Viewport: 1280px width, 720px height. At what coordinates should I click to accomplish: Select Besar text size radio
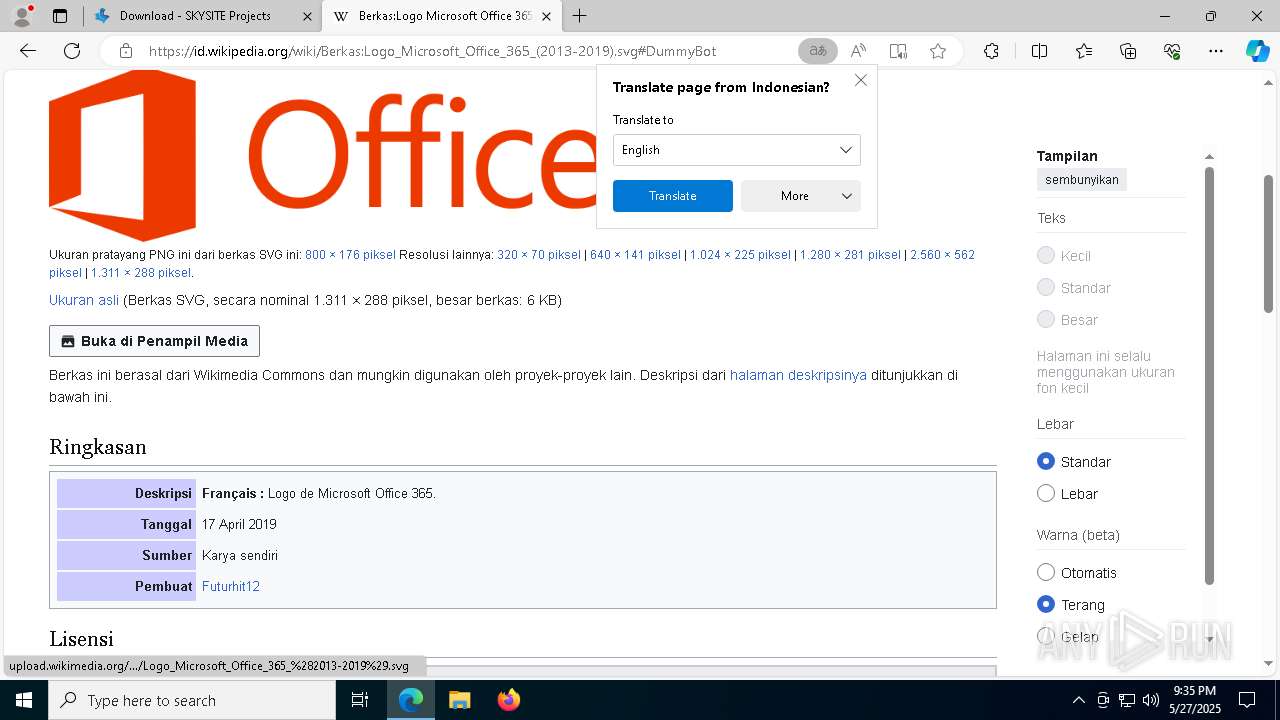[1046, 319]
